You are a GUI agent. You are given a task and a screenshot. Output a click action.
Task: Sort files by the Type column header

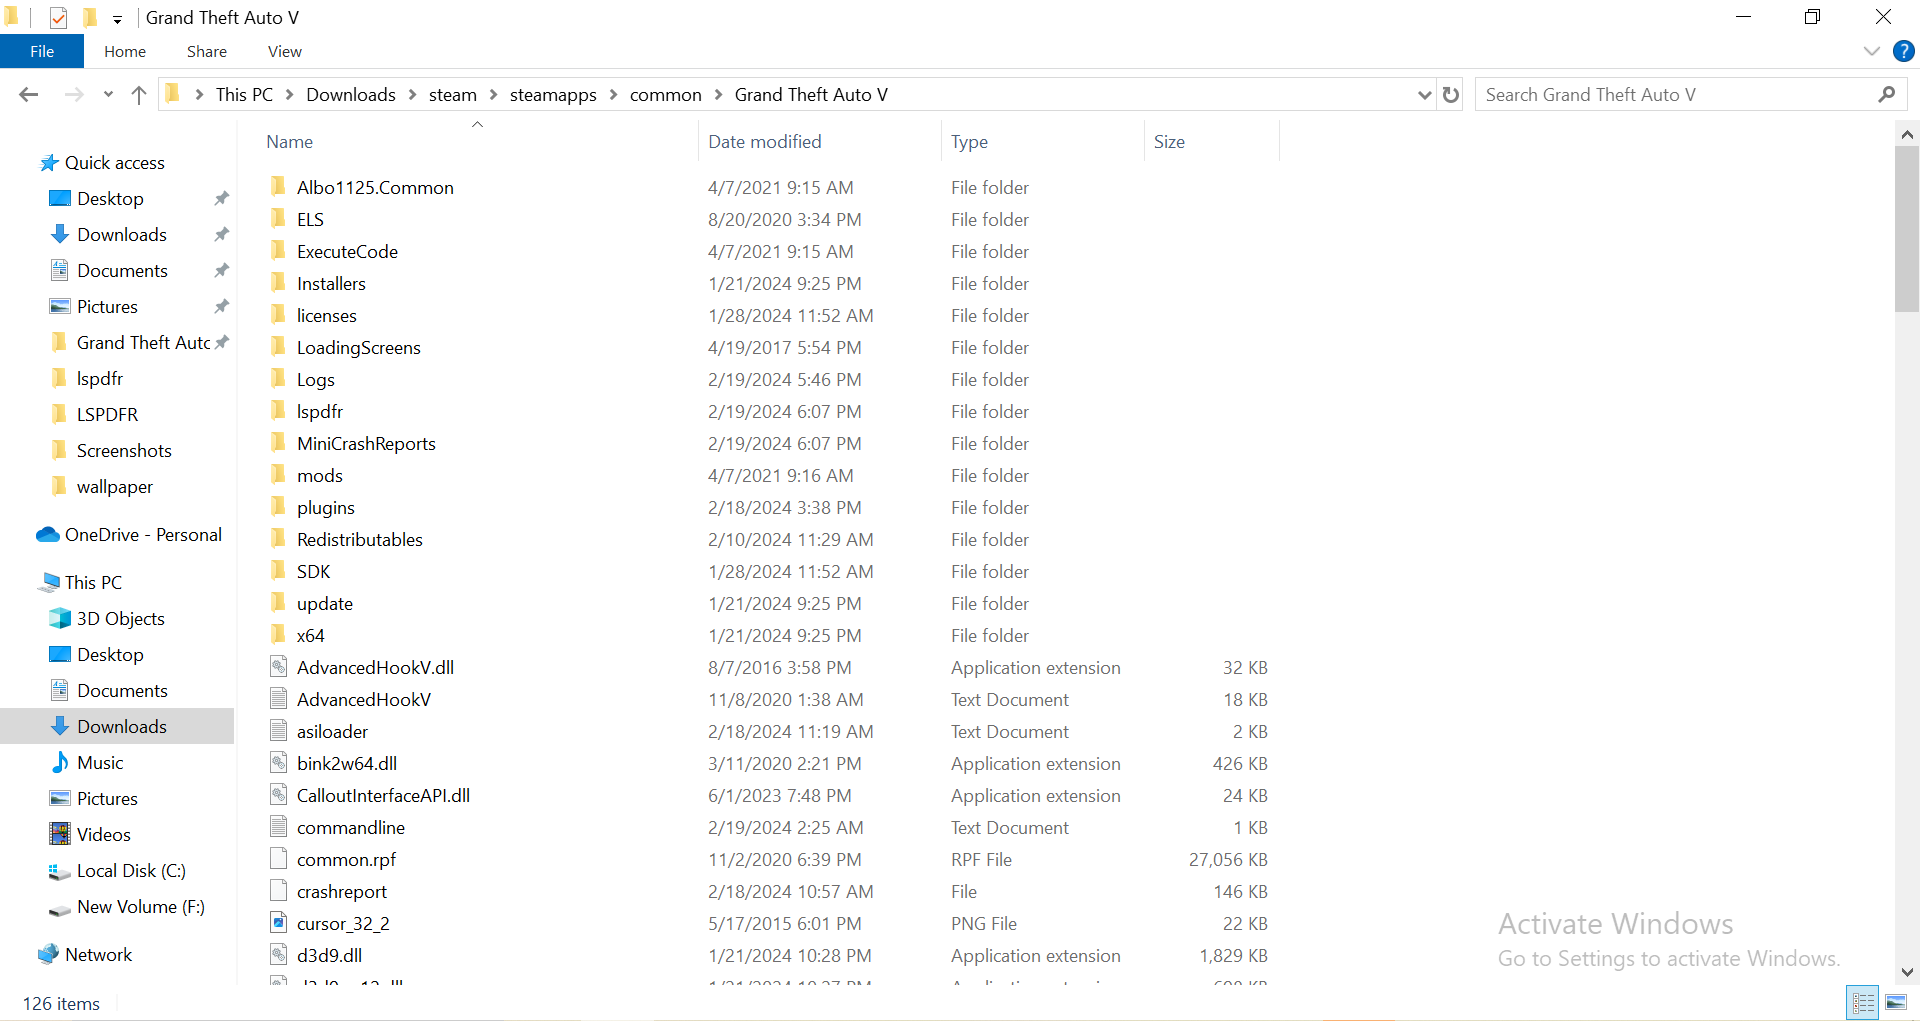(1043, 142)
